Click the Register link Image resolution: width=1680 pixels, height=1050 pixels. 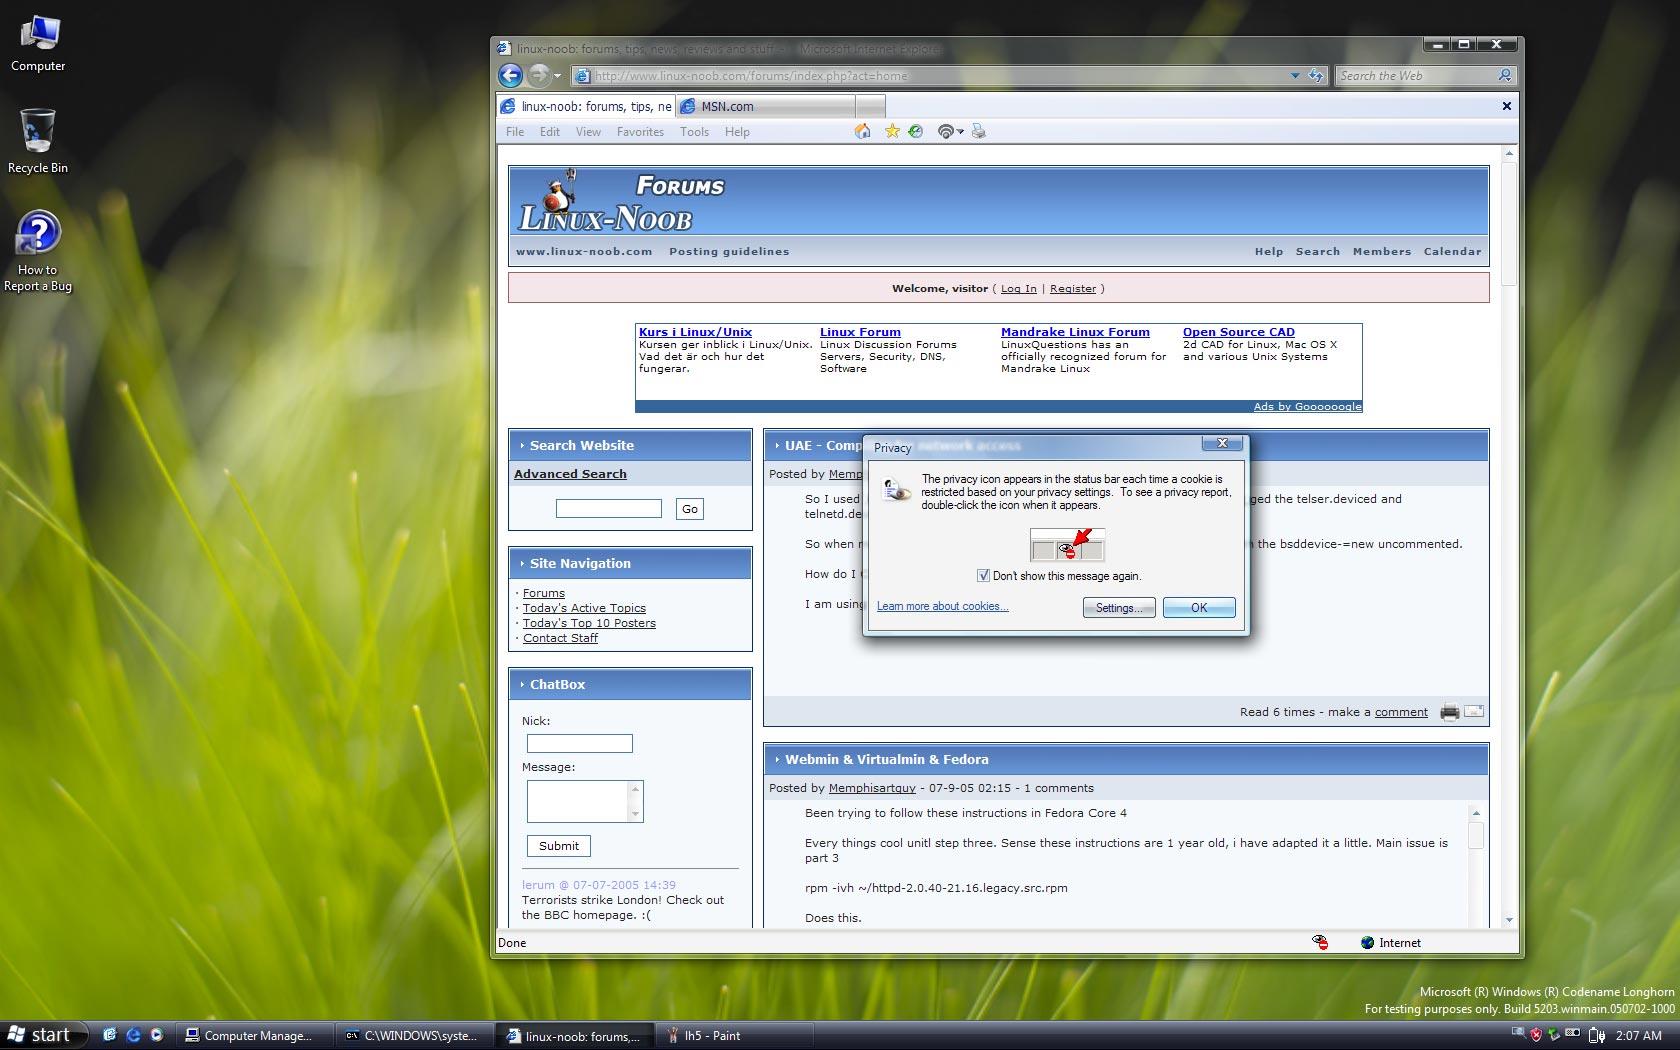coord(1073,288)
